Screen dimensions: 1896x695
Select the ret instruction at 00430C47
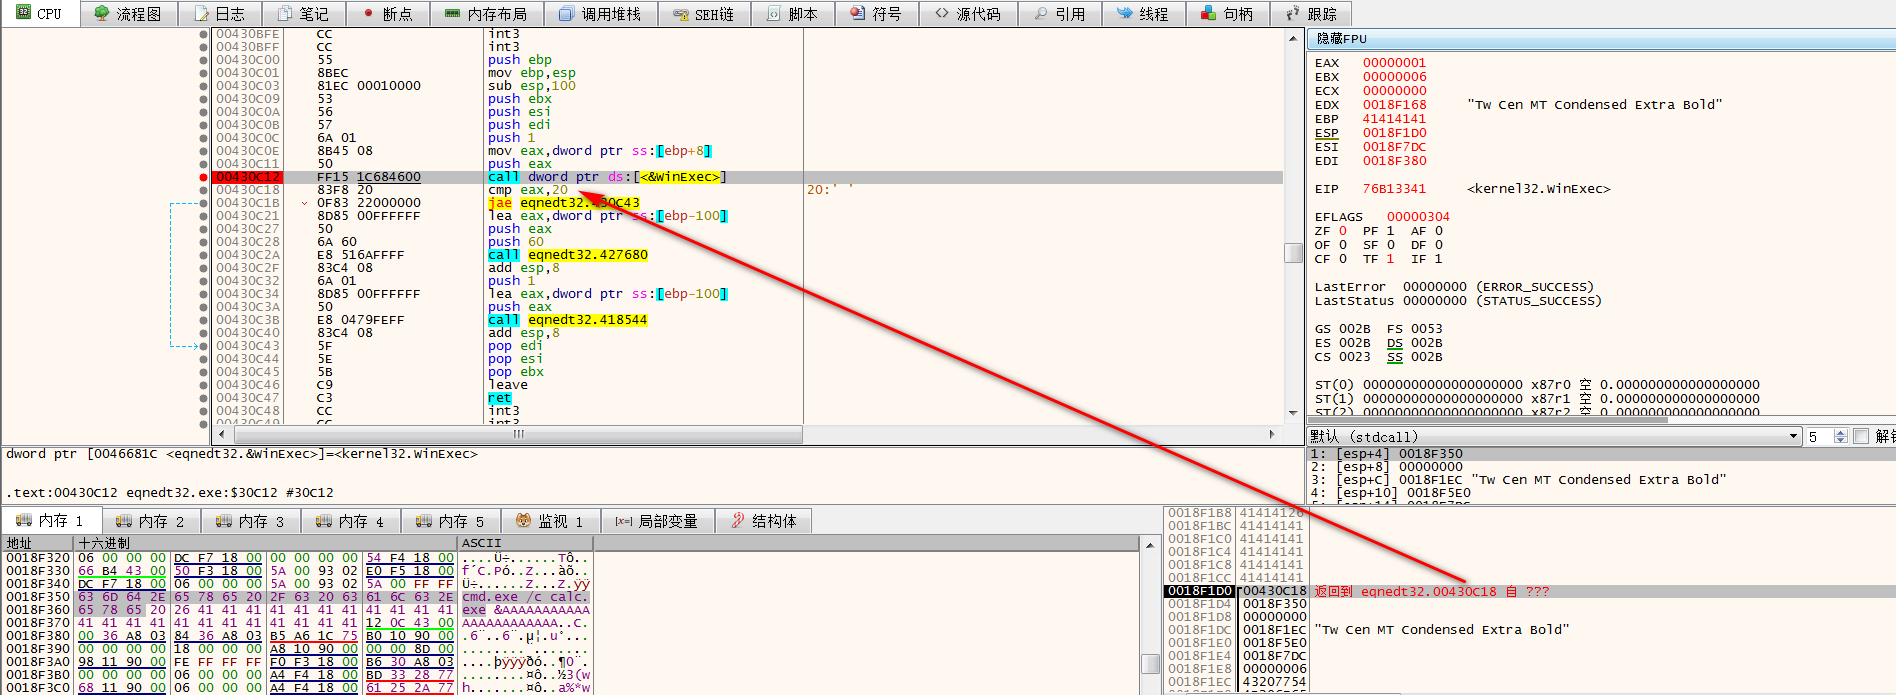click(499, 398)
